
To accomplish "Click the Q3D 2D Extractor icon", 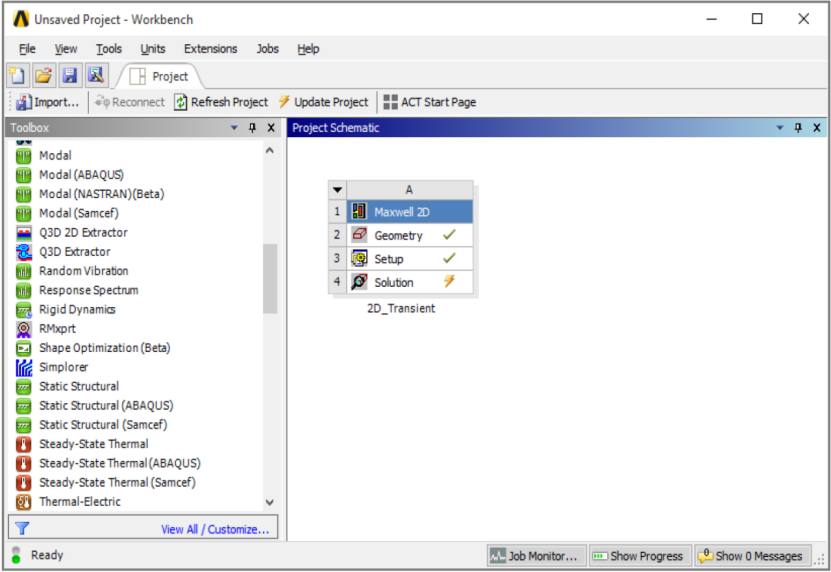I will [23, 233].
